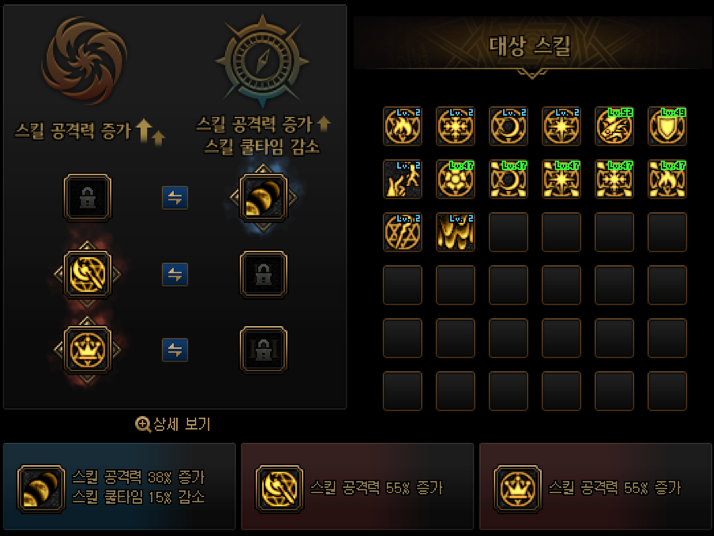Click the locked slot in top-left column

(87, 198)
